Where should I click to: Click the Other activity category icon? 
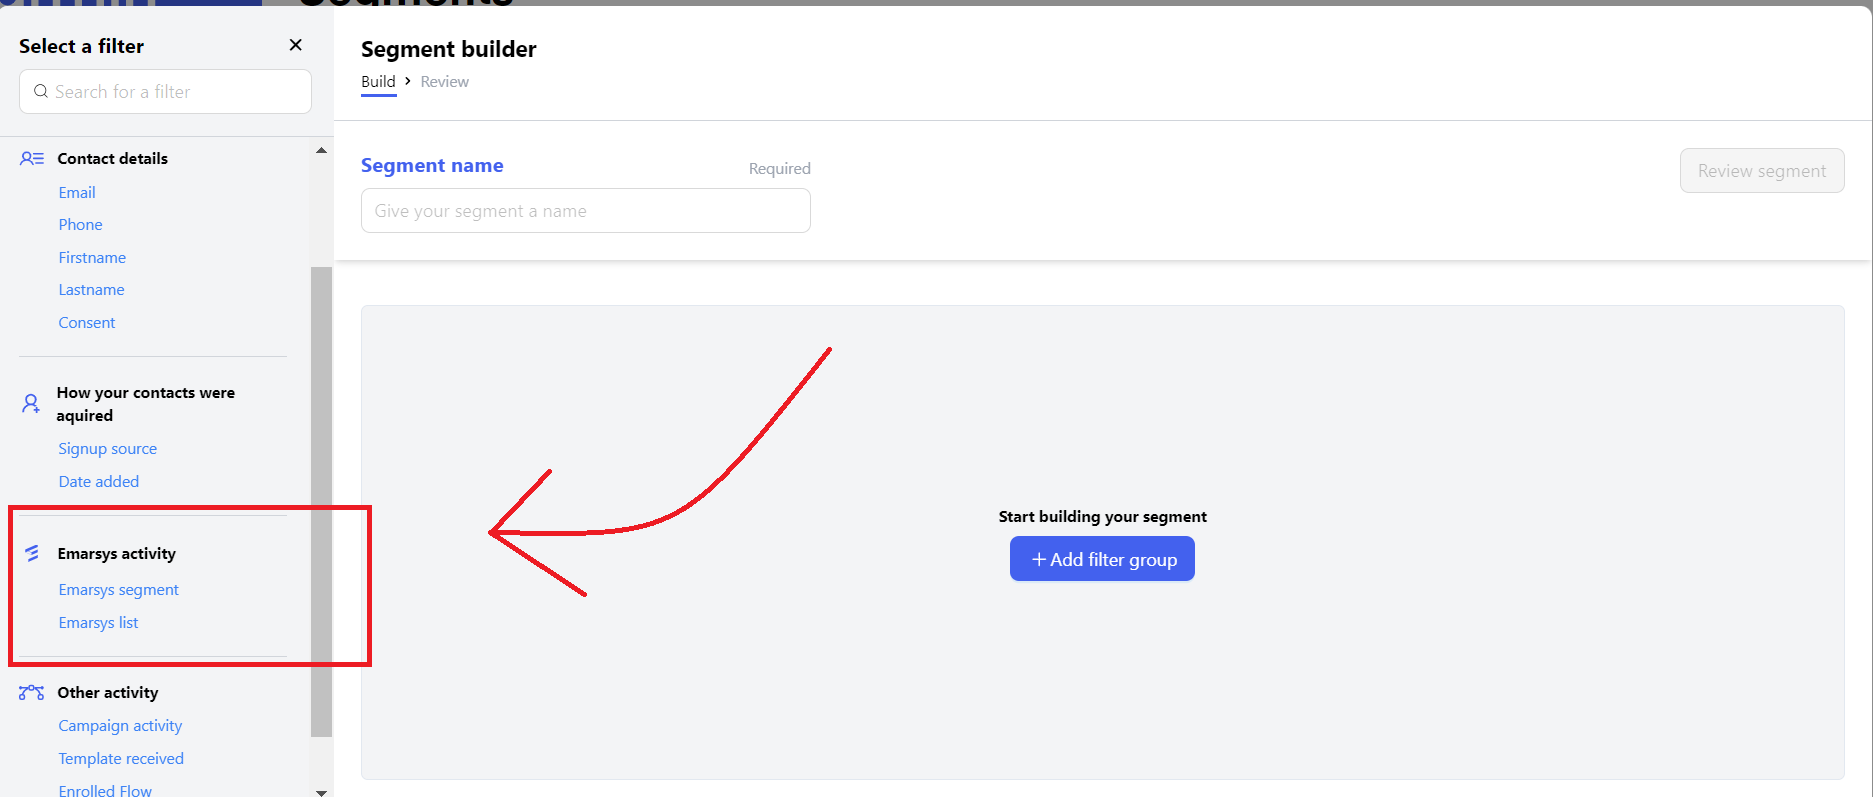point(32,692)
